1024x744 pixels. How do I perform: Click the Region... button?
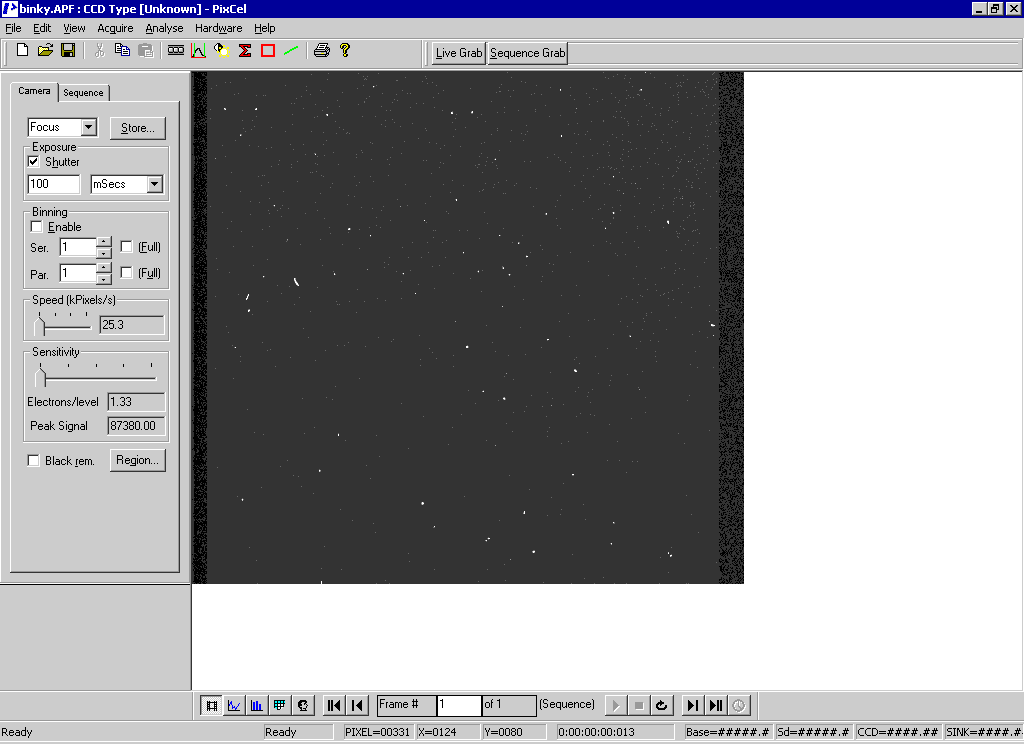tap(137, 460)
